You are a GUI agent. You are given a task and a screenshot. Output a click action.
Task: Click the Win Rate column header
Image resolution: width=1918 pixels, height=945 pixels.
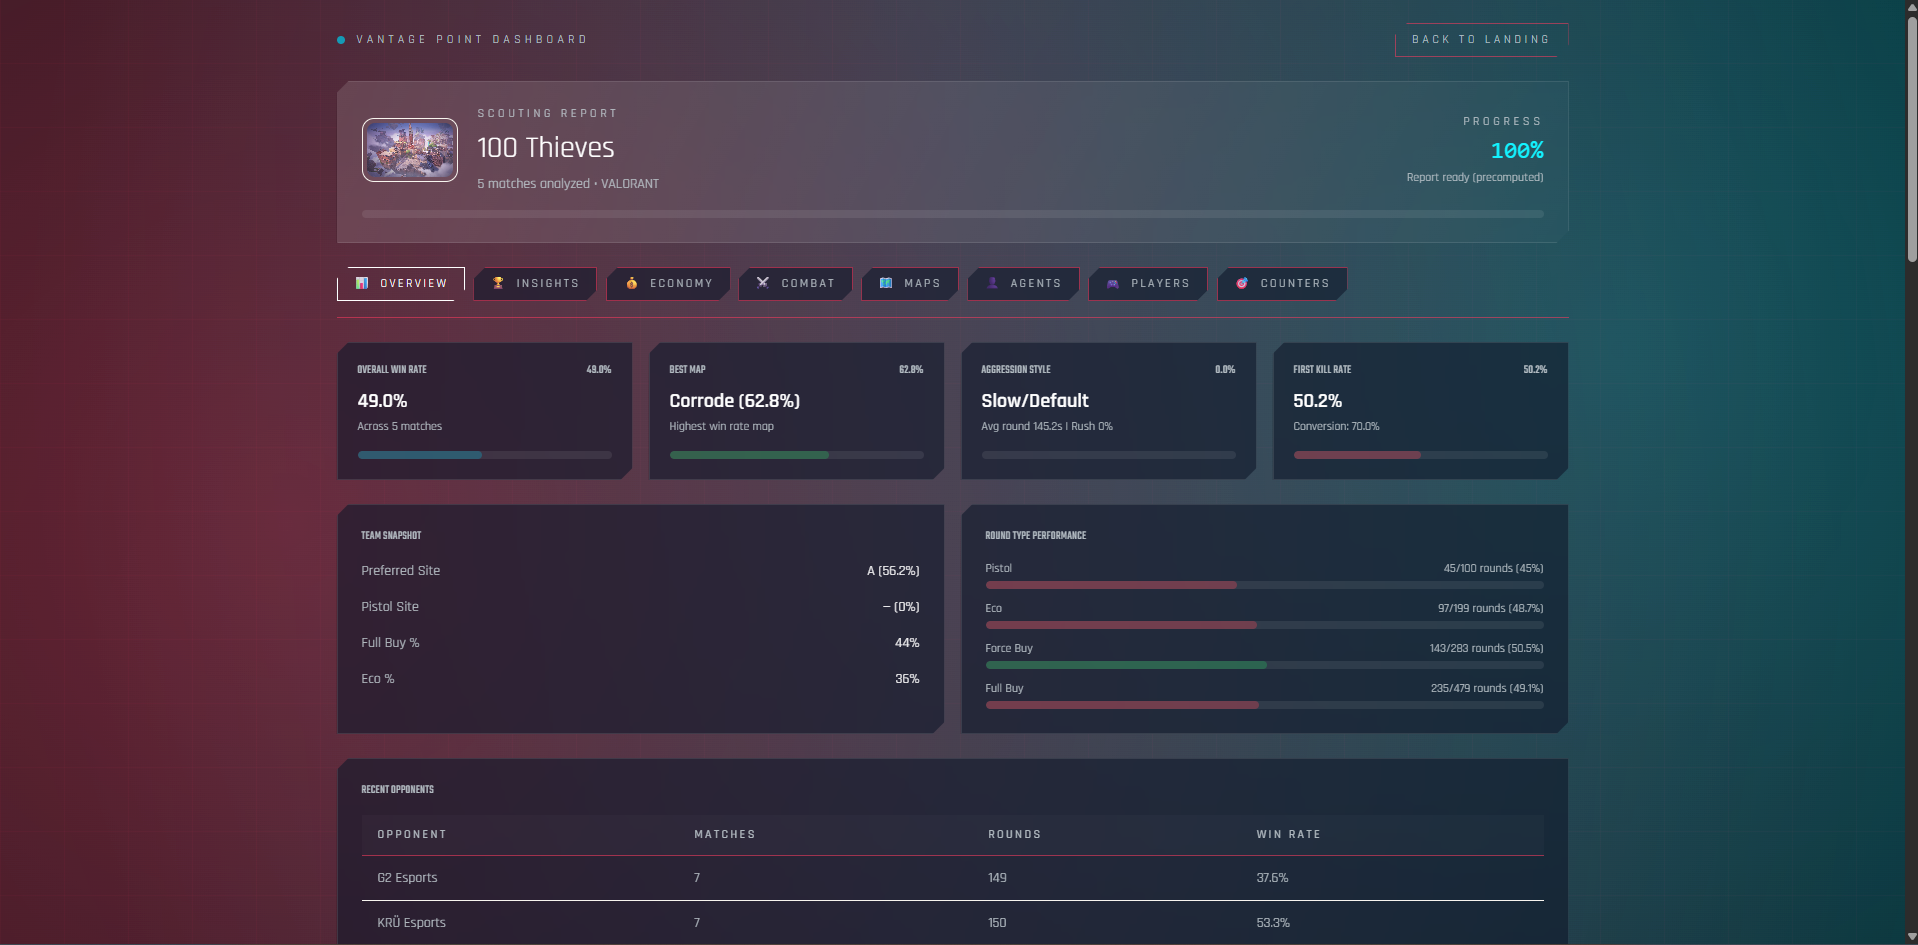[x=1289, y=834]
